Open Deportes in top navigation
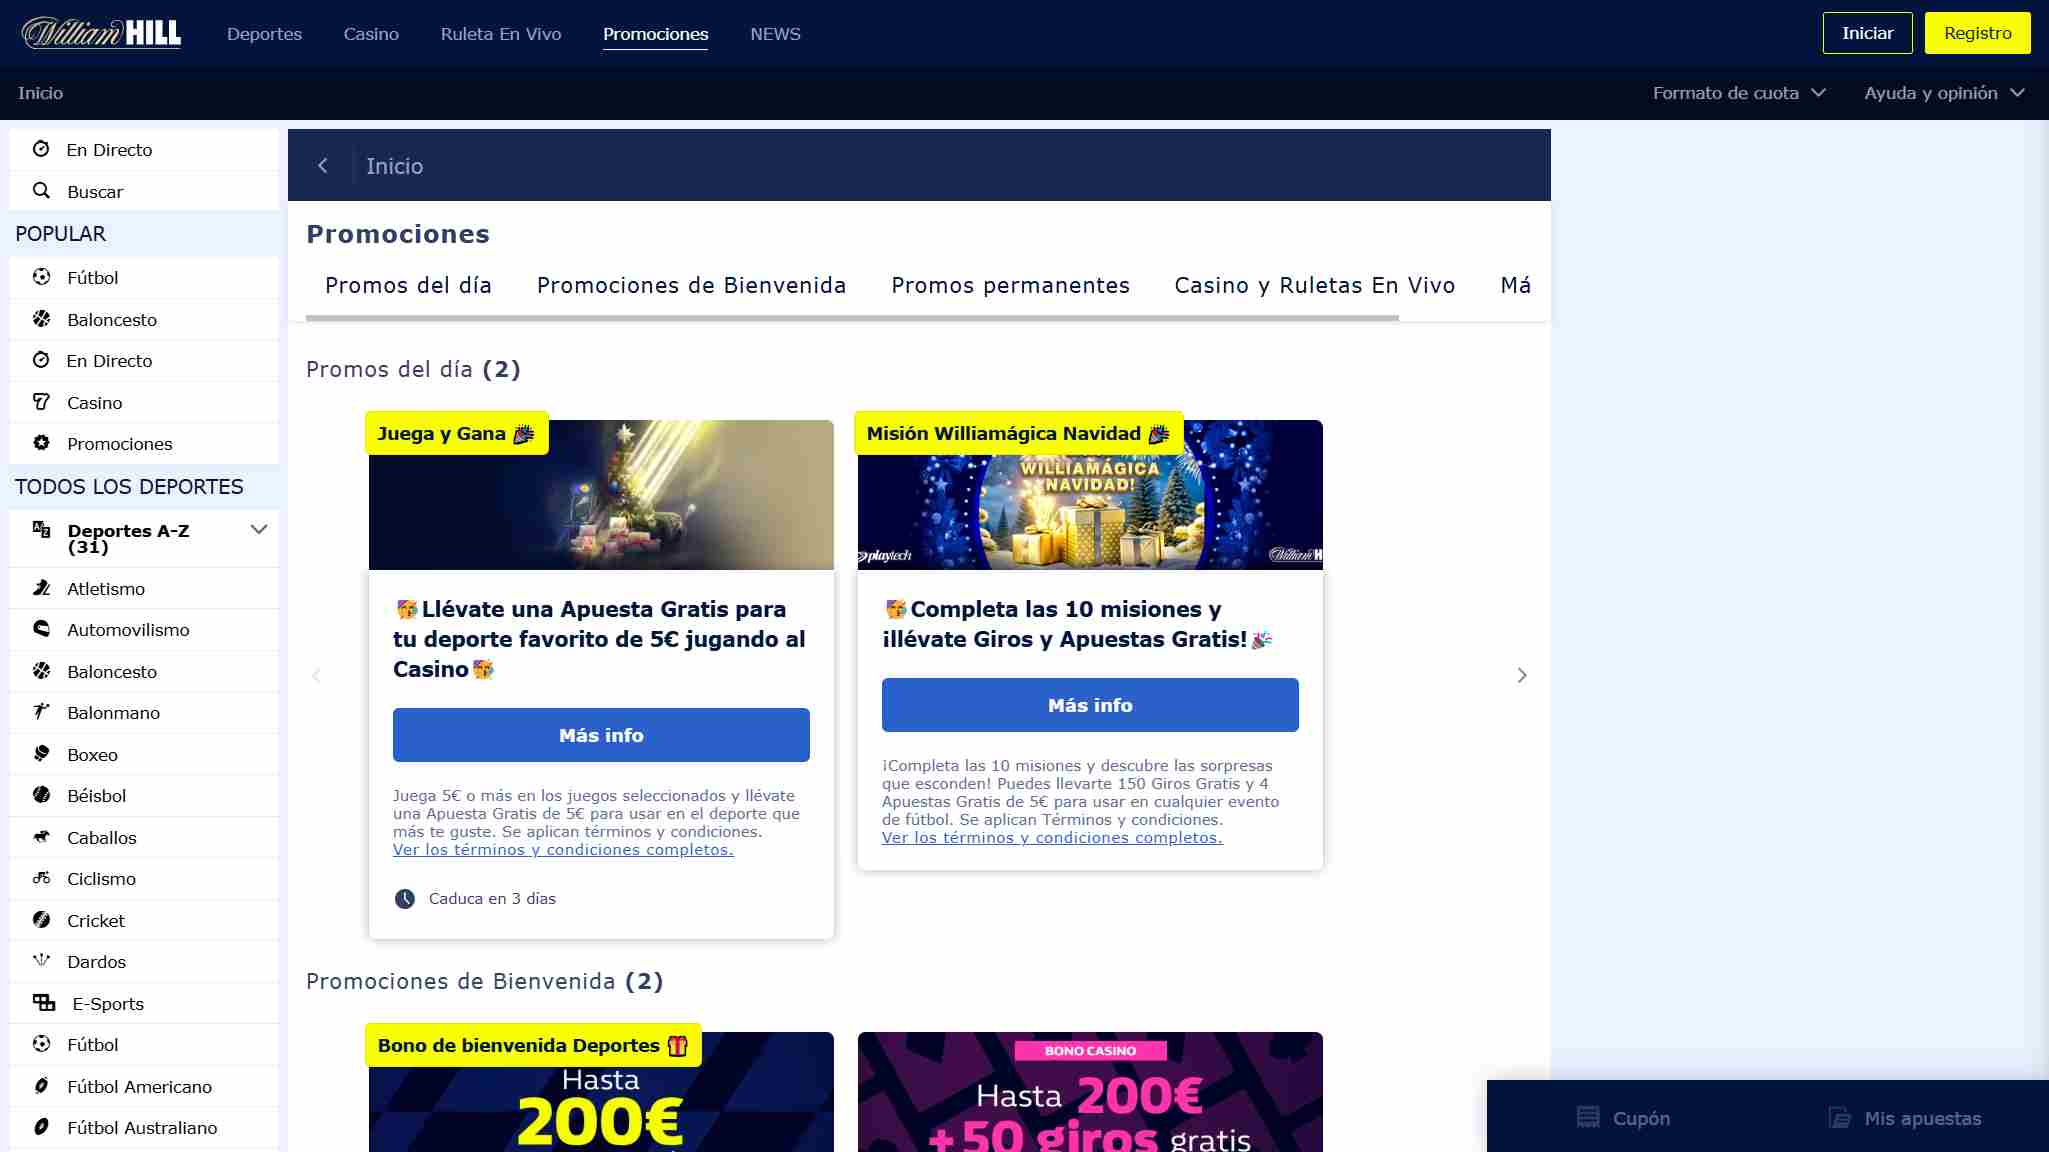The image size is (2049, 1152). 264,34
